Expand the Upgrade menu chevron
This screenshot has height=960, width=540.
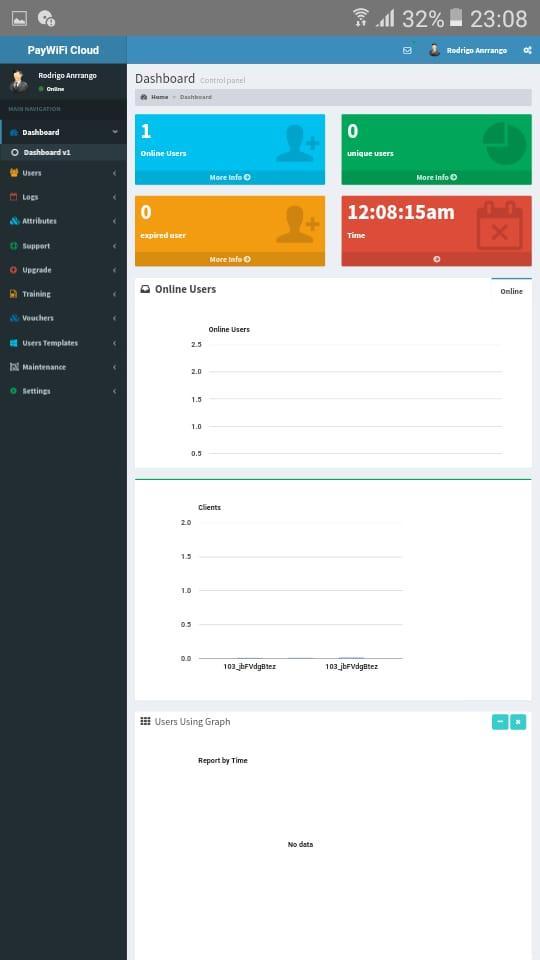tap(114, 270)
